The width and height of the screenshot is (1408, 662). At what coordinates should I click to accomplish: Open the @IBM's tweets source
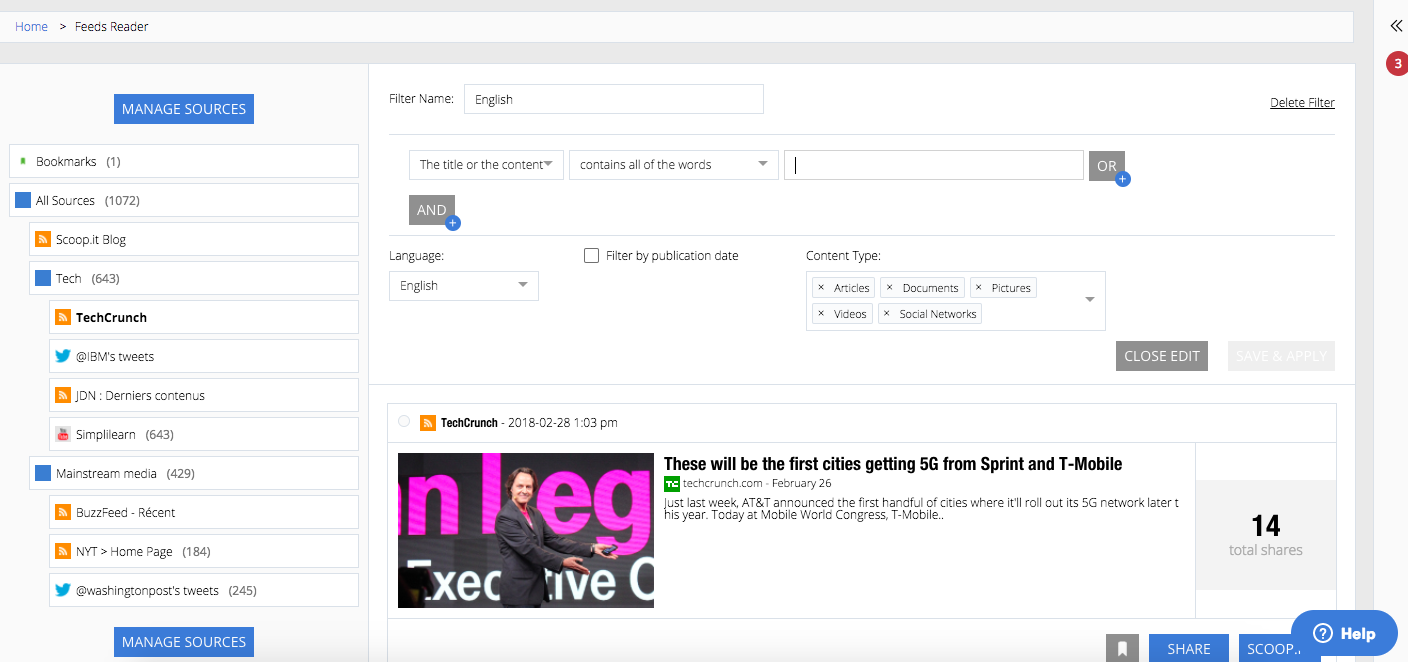tap(204, 357)
